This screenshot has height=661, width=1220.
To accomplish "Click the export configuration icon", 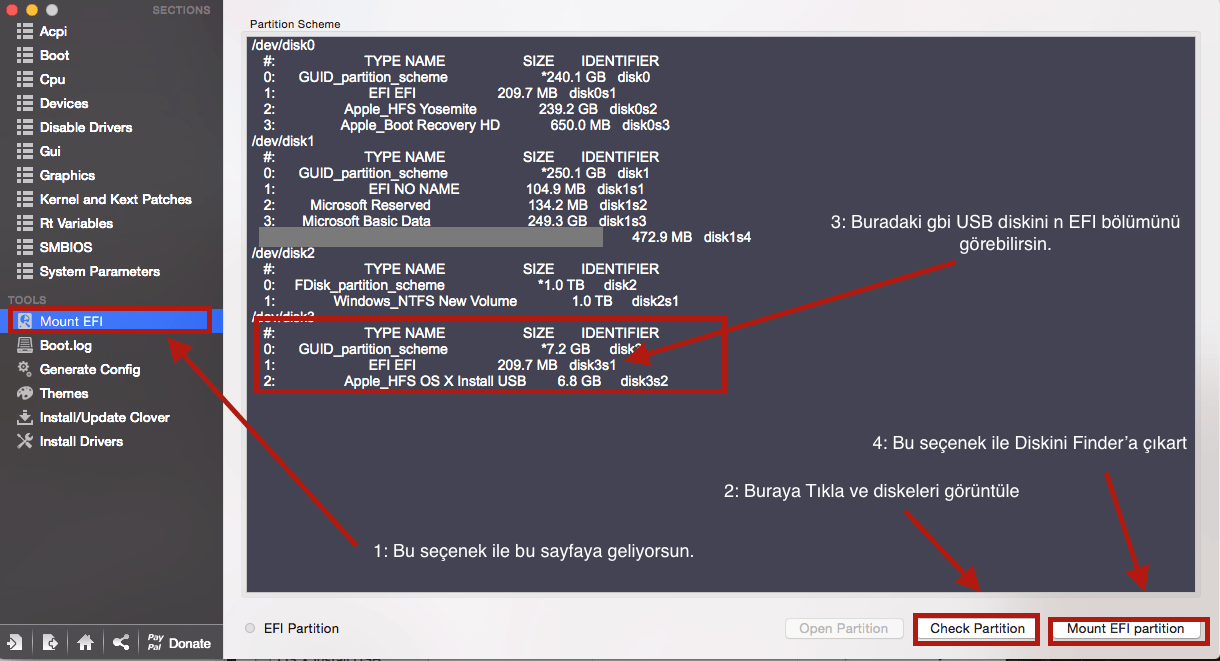I will 50,643.
